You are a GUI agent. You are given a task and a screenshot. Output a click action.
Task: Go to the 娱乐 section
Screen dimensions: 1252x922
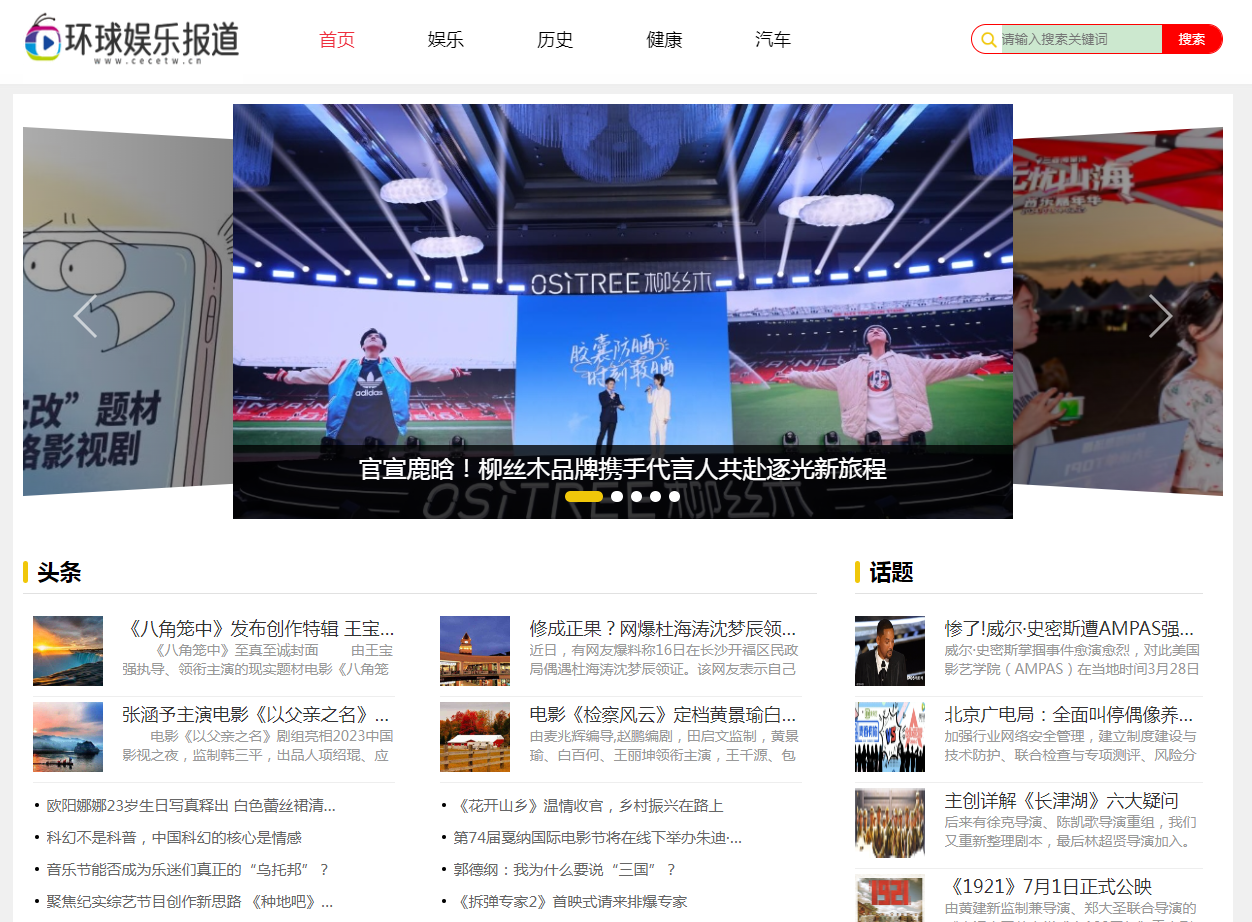(x=446, y=40)
